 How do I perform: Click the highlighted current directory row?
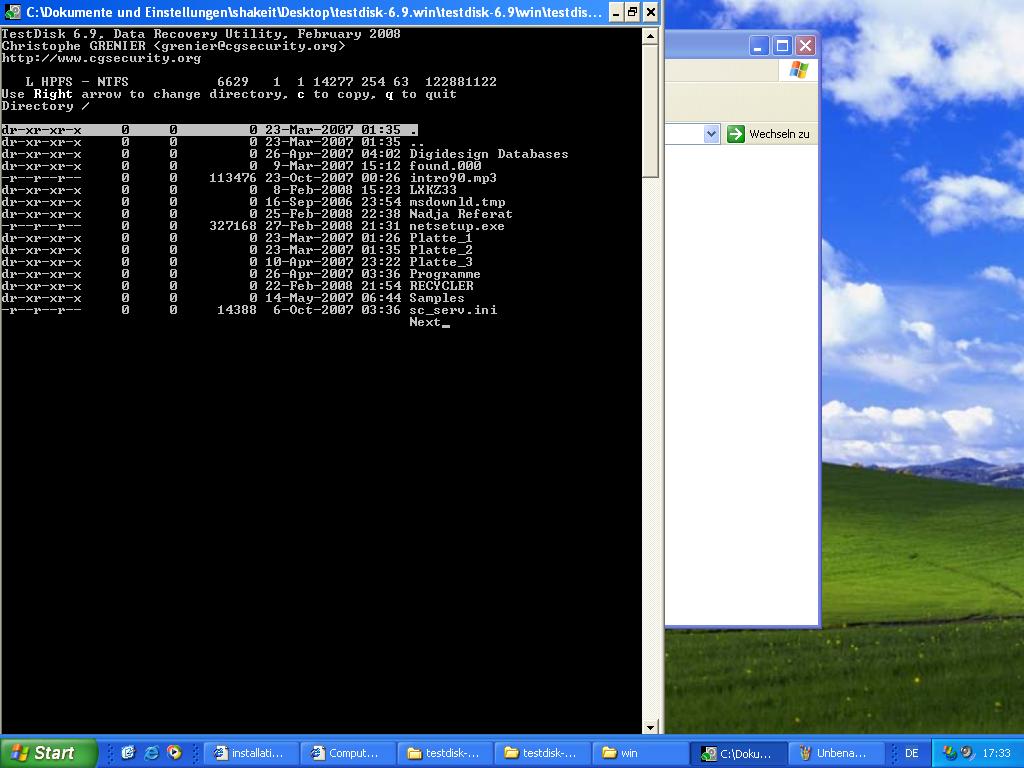[210, 130]
